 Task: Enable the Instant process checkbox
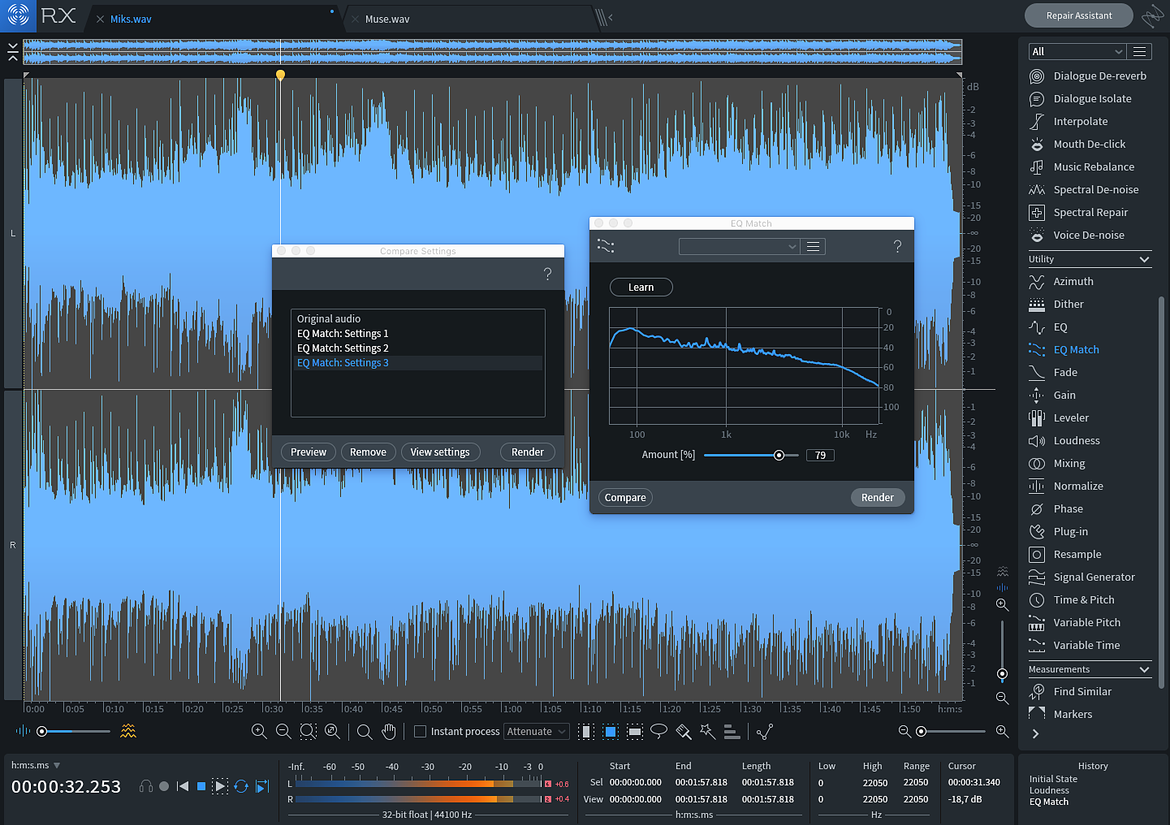pos(420,732)
